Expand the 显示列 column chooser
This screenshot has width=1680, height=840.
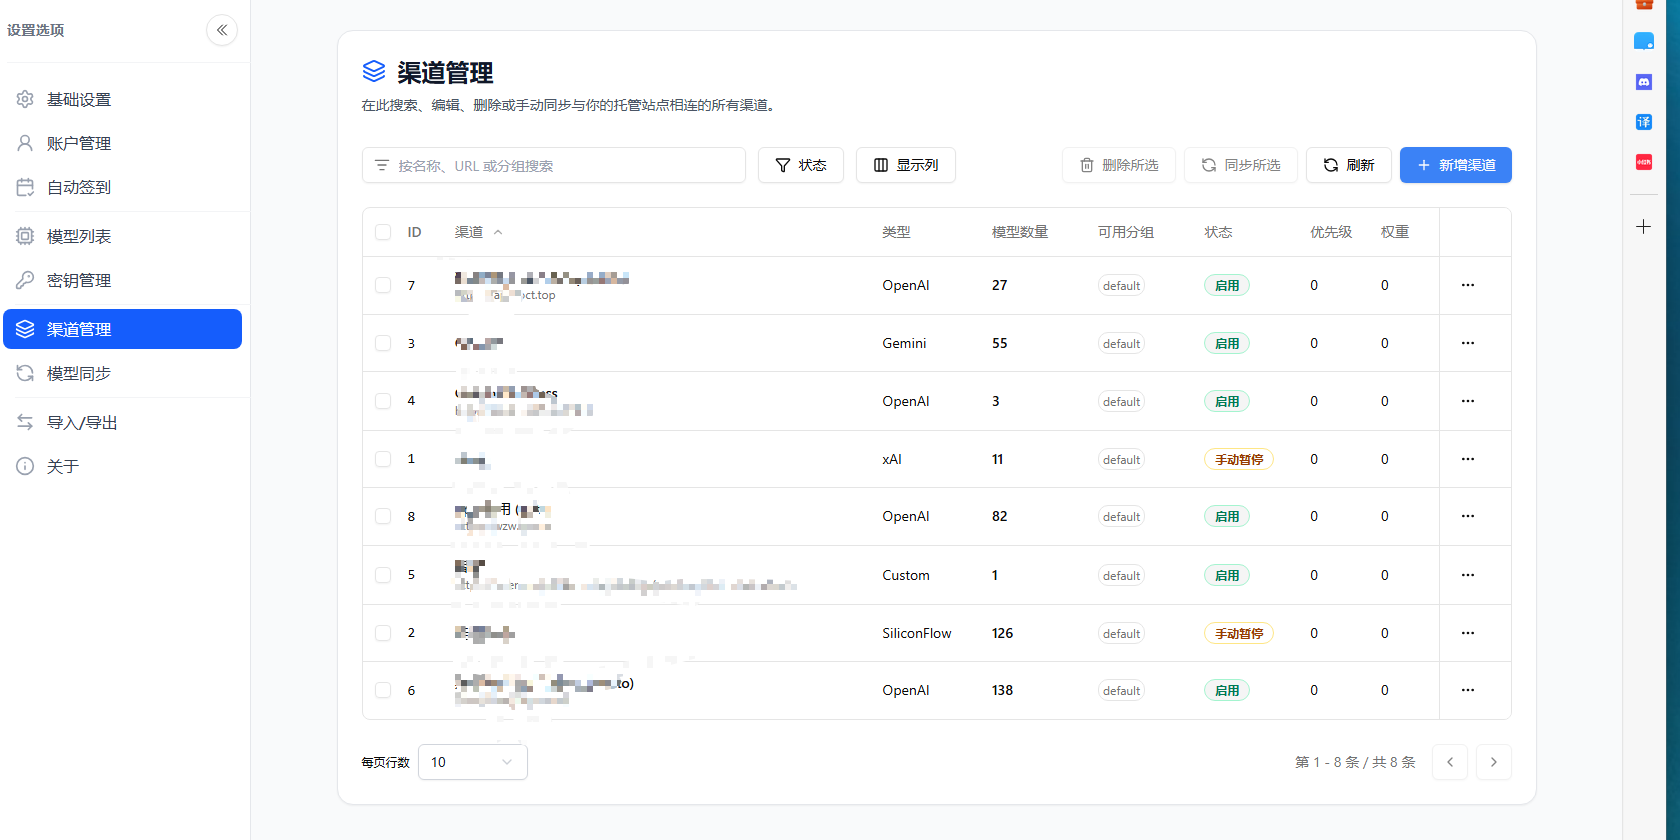pyautogui.click(x=905, y=165)
